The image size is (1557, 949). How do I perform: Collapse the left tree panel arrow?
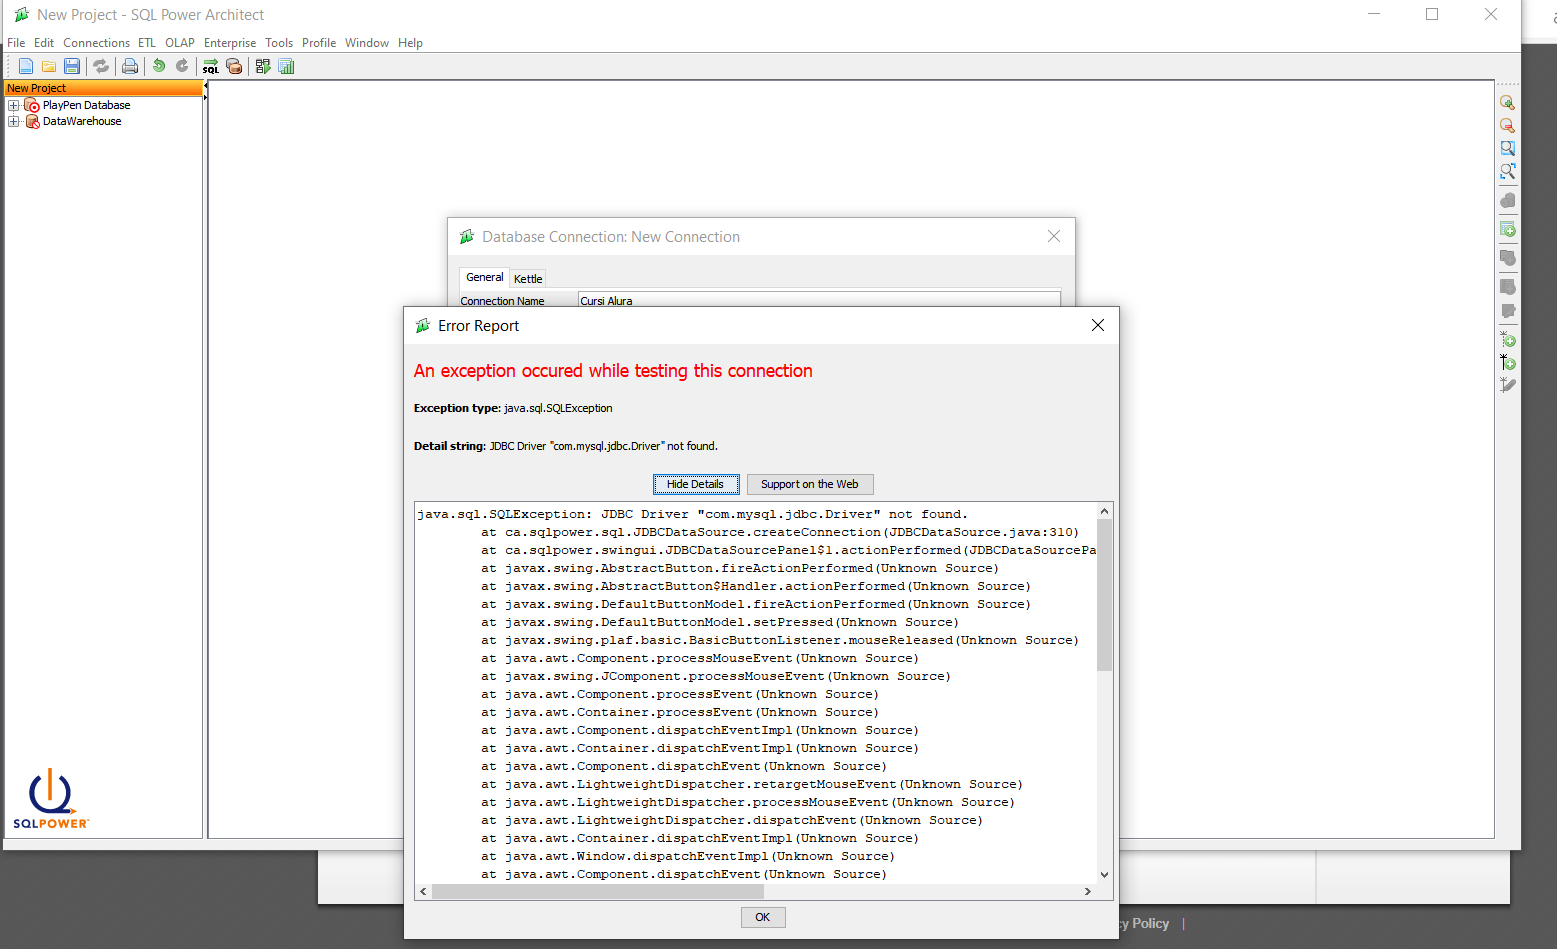click(x=205, y=86)
